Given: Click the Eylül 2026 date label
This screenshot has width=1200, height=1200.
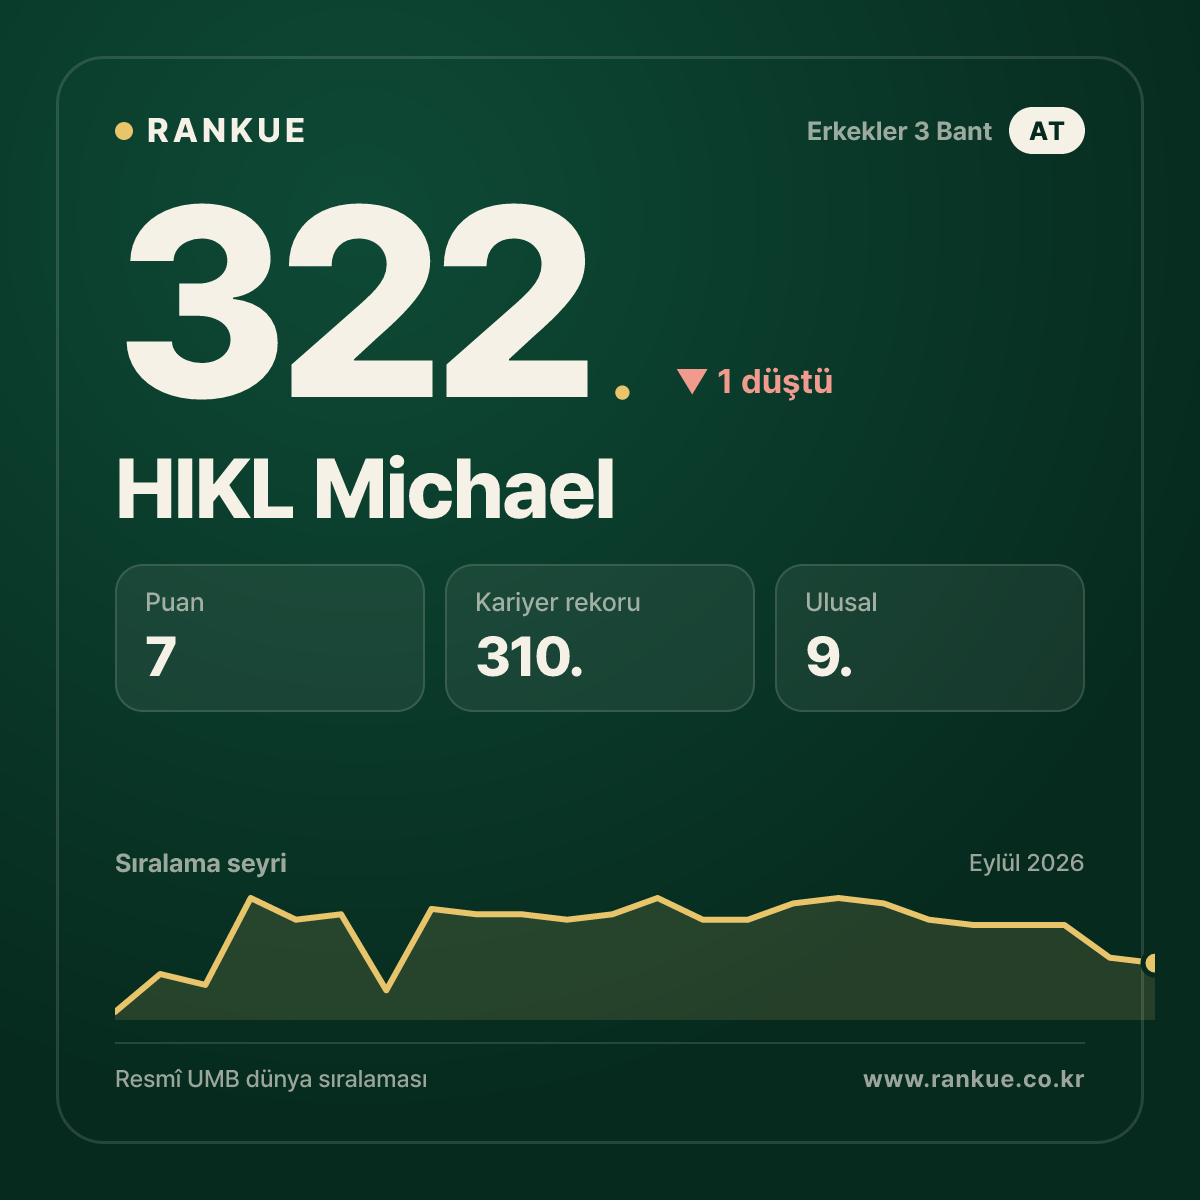Looking at the screenshot, I should [x=1026, y=863].
